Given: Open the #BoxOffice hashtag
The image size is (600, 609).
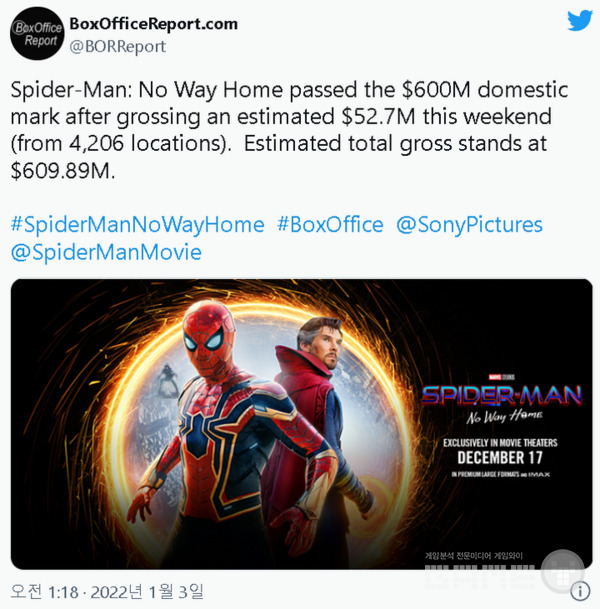Looking at the screenshot, I should click(330, 224).
